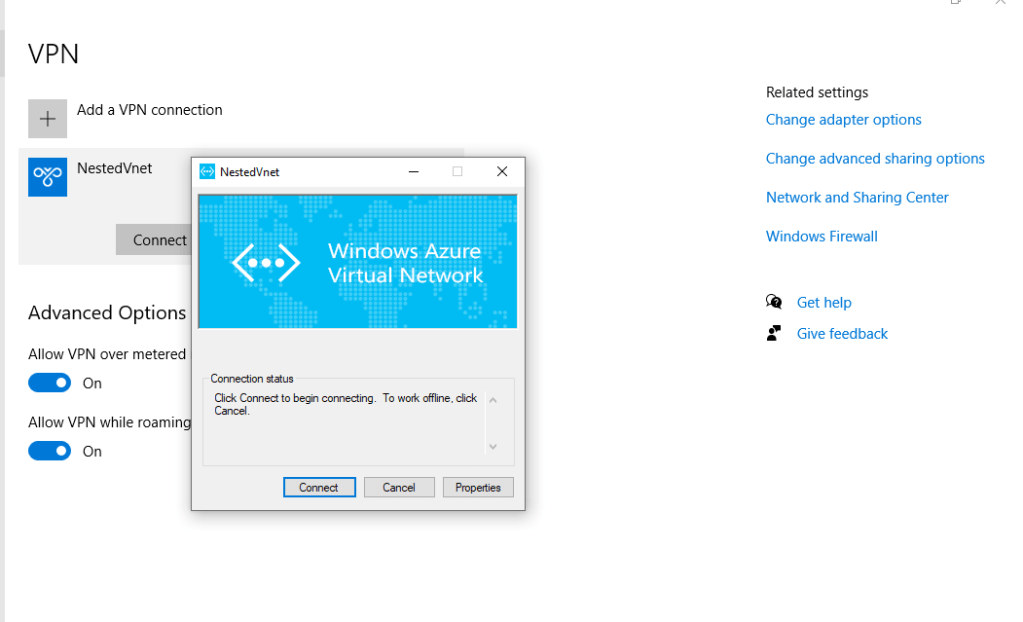Open the Windows Firewall link
This screenshot has height=622, width=1023.
point(821,237)
